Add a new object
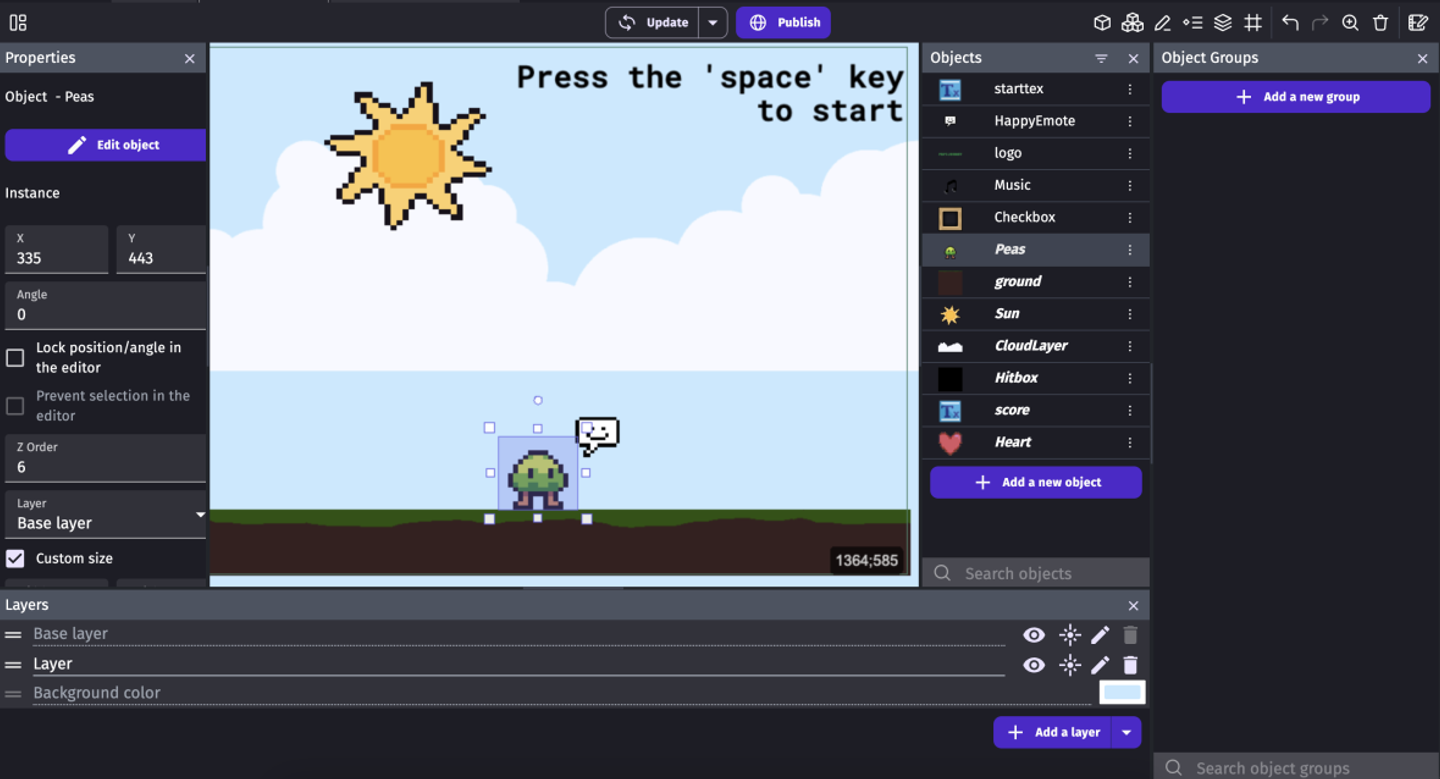The width and height of the screenshot is (1440, 779). [1036, 482]
